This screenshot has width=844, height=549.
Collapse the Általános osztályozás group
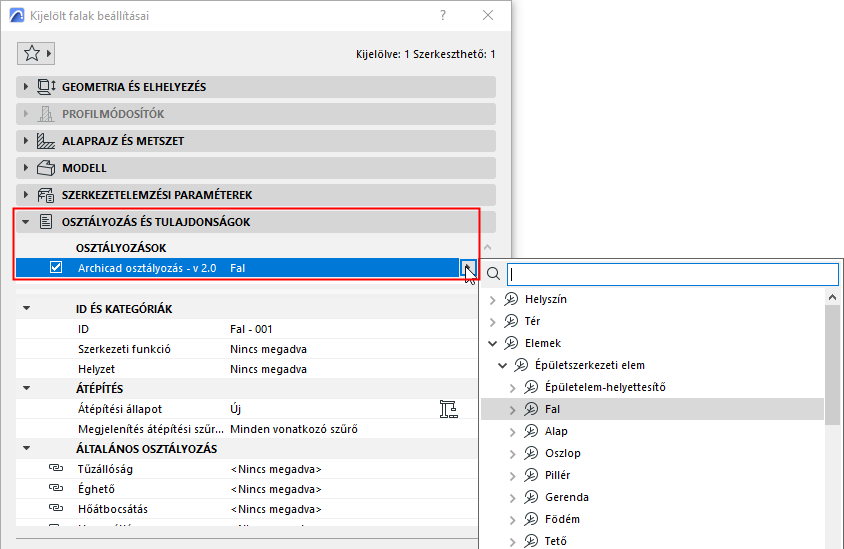coord(26,448)
